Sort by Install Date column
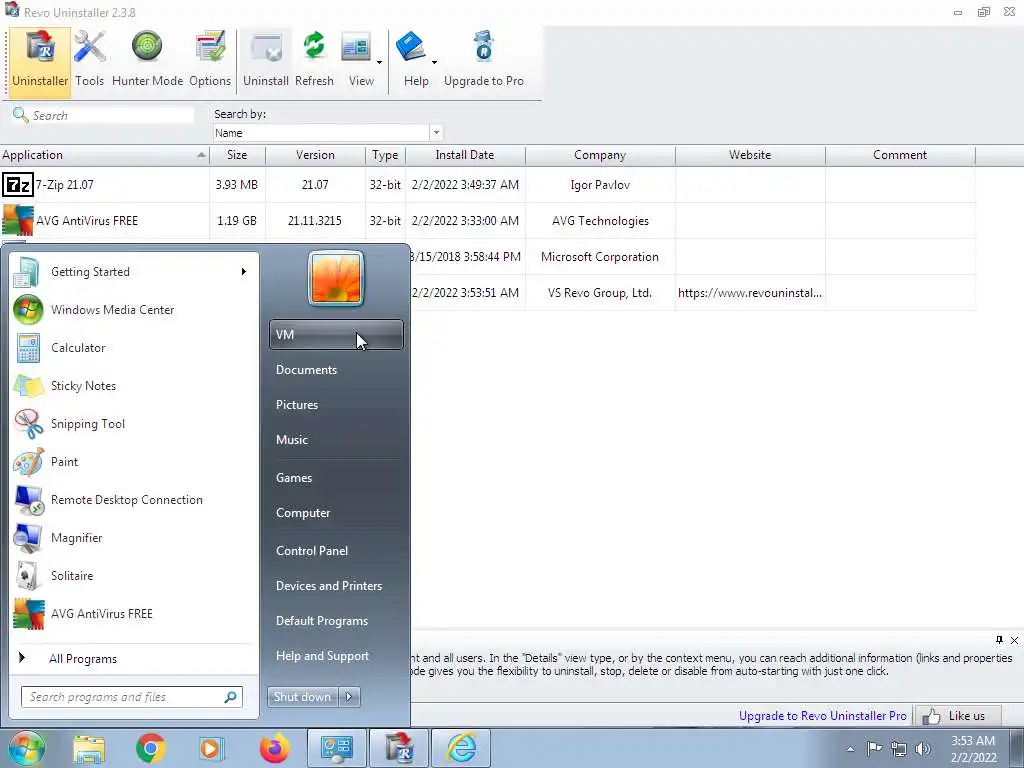Screen dimensions: 1024x768 click(x=465, y=155)
